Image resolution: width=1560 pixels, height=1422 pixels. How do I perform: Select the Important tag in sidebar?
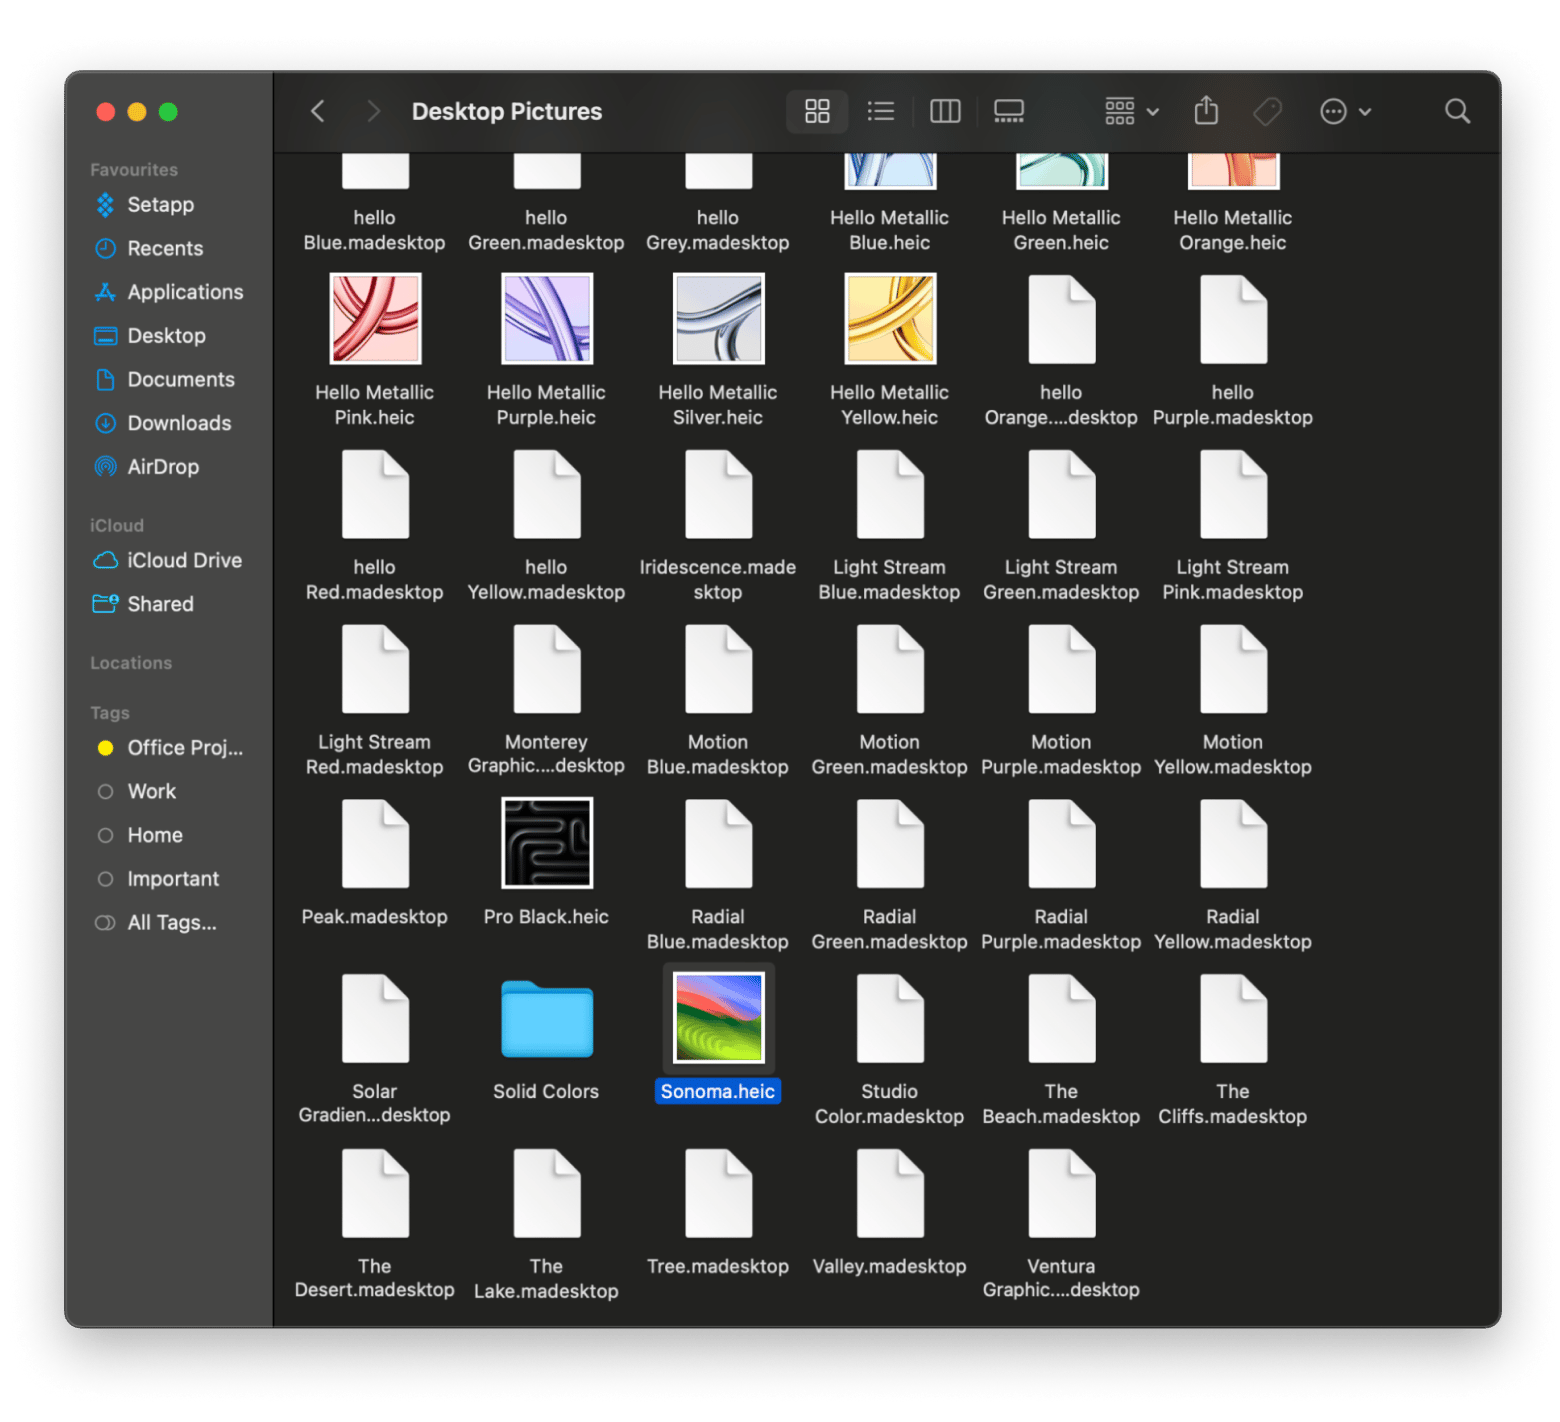172,879
